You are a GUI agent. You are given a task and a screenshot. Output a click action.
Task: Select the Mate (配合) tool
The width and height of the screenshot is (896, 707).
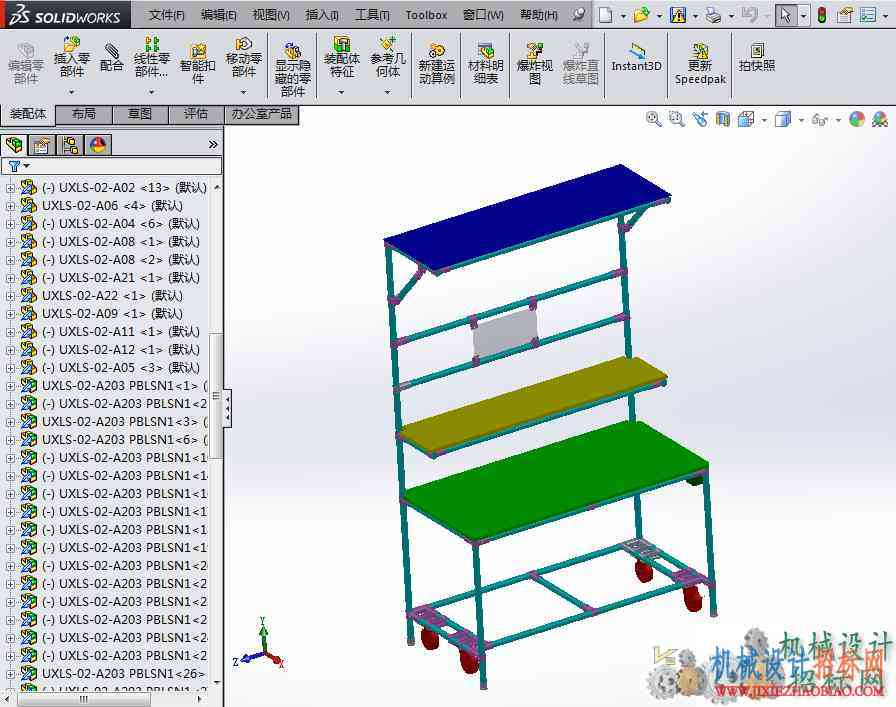(111, 57)
